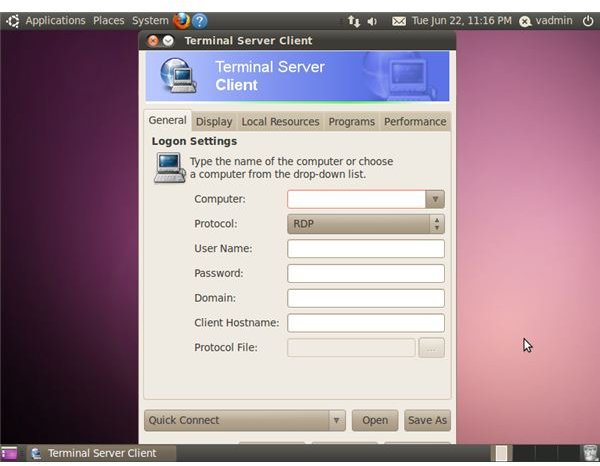Screen dimensions: 600x466
Task: Open the Trash icon in bottom panel
Action: click(x=590, y=453)
